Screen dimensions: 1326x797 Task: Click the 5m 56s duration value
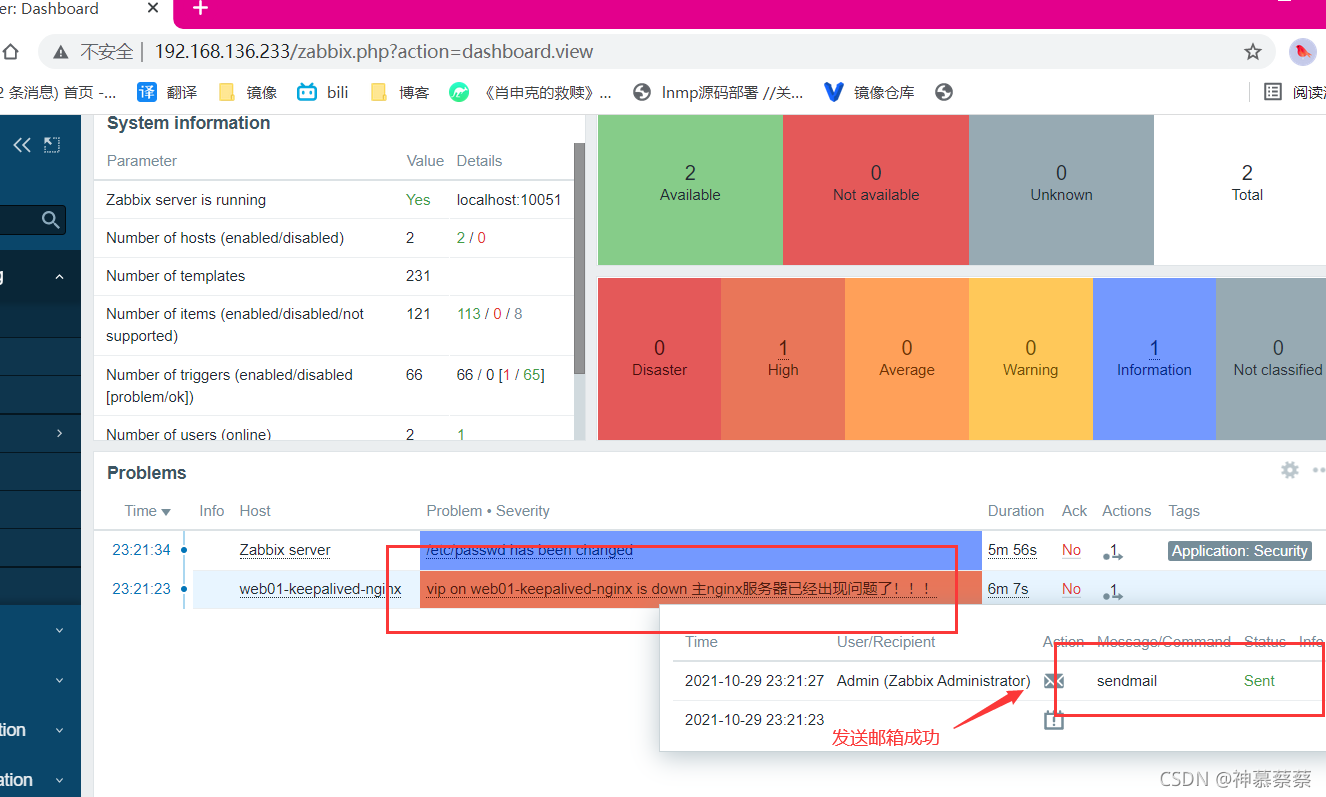click(x=1012, y=550)
